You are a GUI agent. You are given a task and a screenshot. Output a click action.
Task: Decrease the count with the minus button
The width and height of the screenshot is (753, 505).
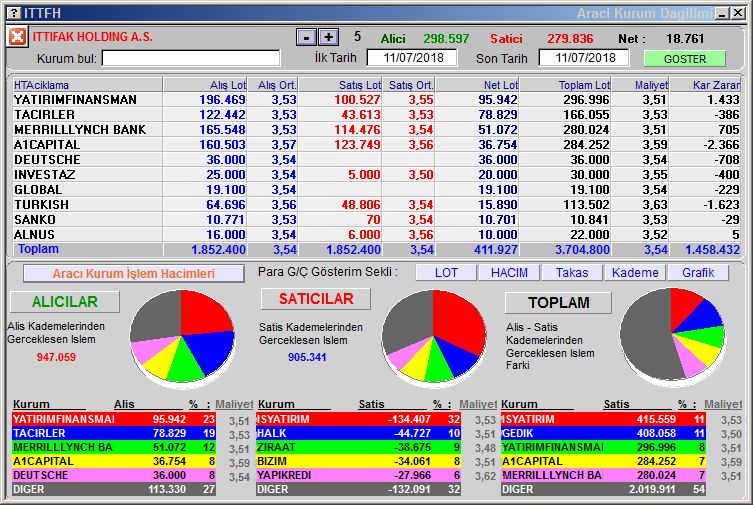[306, 37]
